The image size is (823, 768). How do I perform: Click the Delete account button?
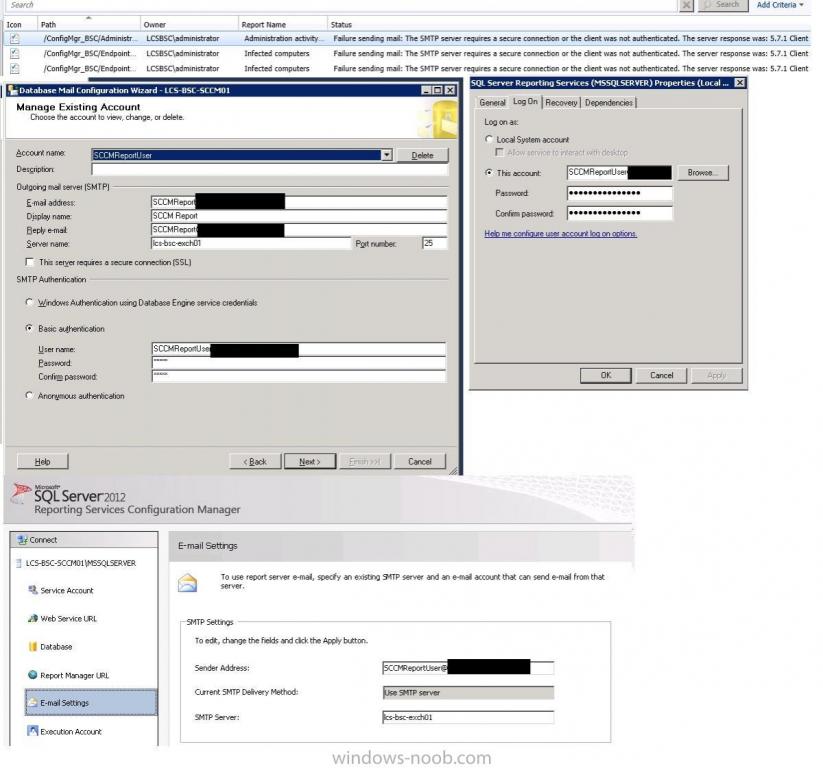(423, 155)
